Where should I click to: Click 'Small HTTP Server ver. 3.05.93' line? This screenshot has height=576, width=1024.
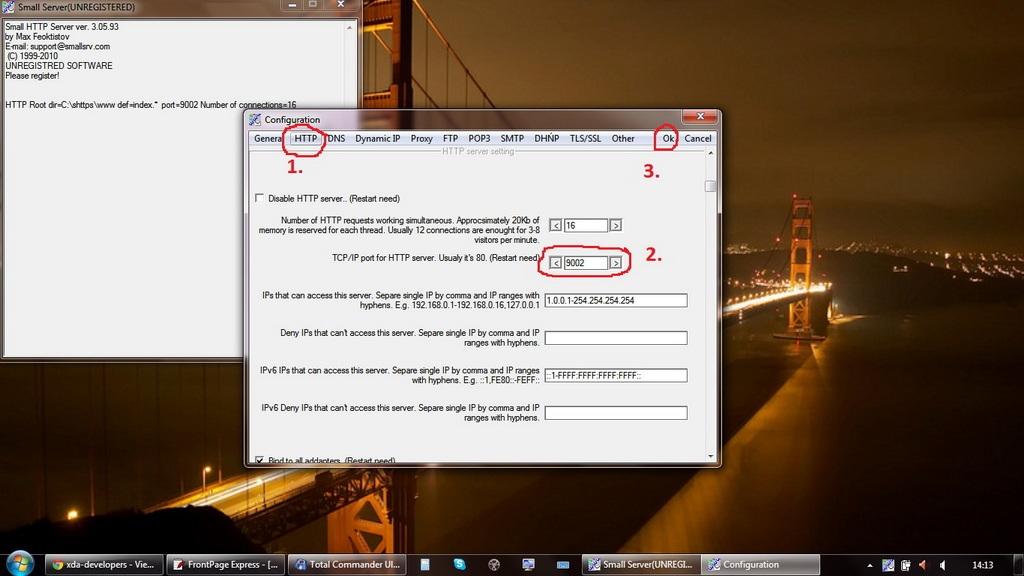62,27
